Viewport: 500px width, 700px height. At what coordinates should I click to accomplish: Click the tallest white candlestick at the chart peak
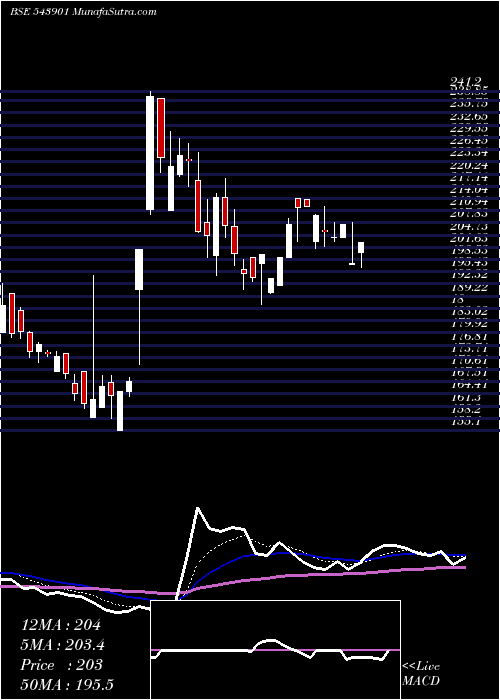(x=150, y=153)
